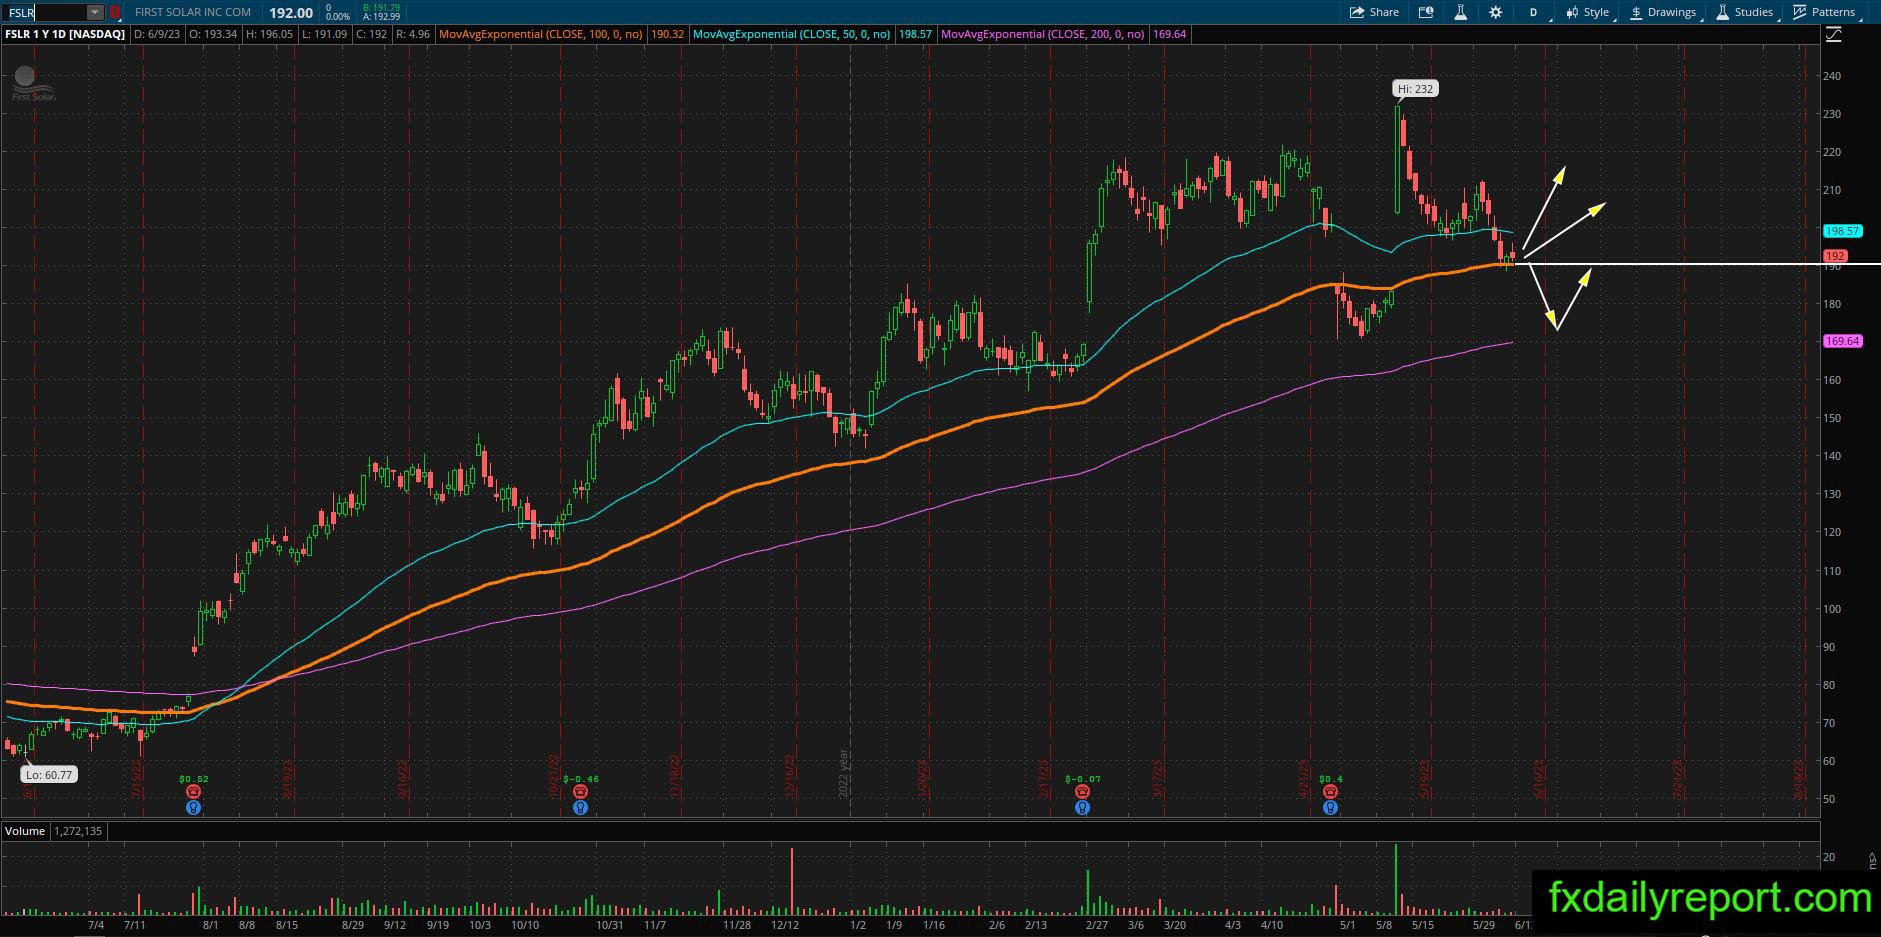Click the red earnings phone icon under $0.52
This screenshot has height=937, width=1881.
(194, 792)
